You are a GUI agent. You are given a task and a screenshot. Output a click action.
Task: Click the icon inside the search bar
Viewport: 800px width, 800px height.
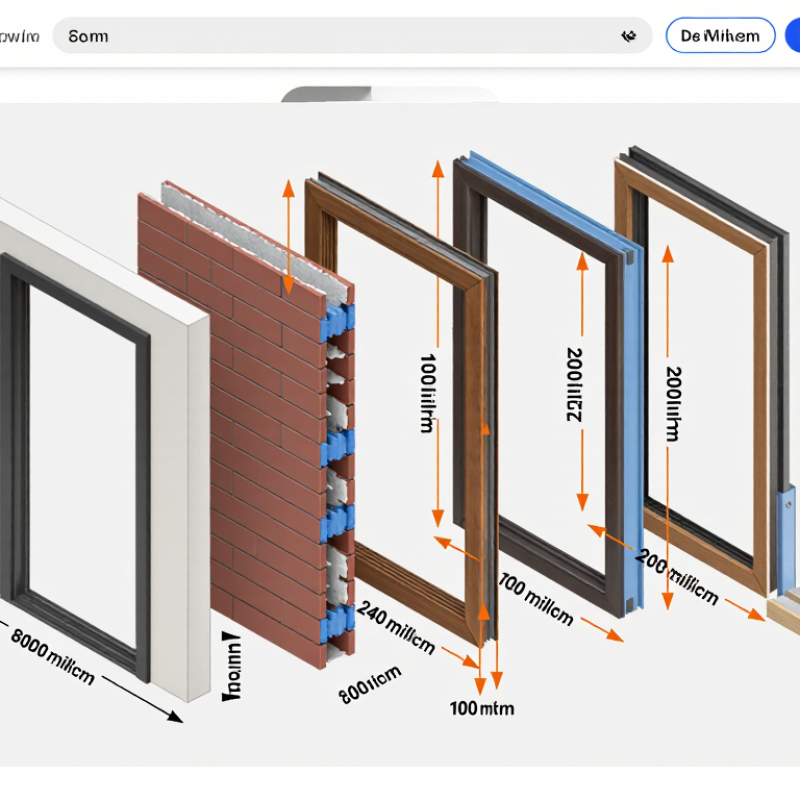click(x=629, y=36)
